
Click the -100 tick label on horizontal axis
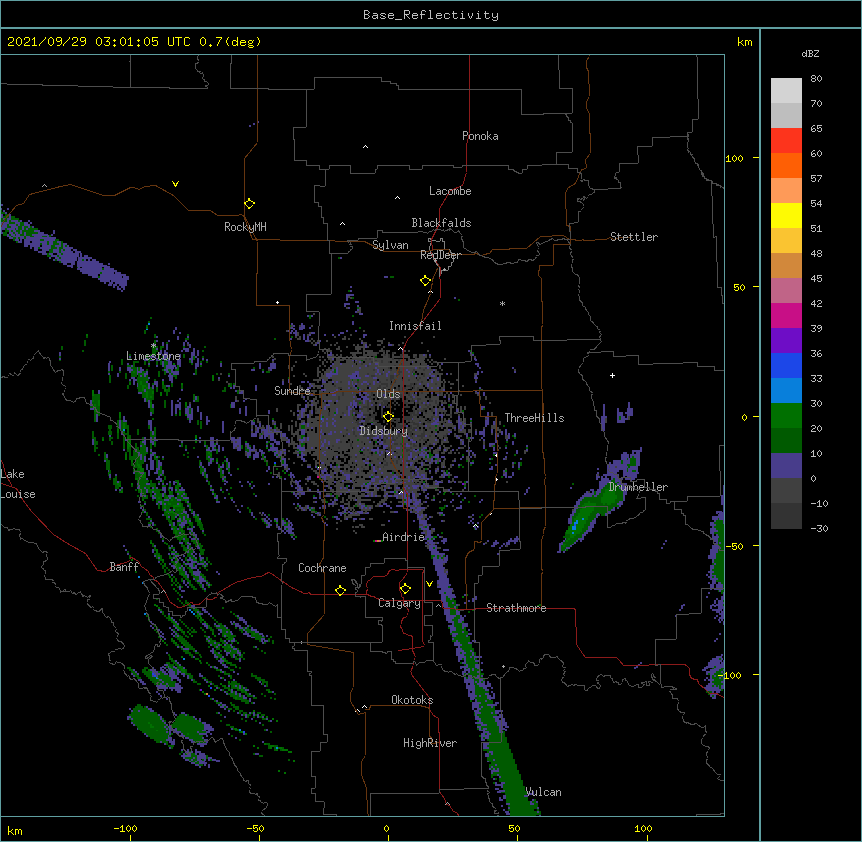125,828
